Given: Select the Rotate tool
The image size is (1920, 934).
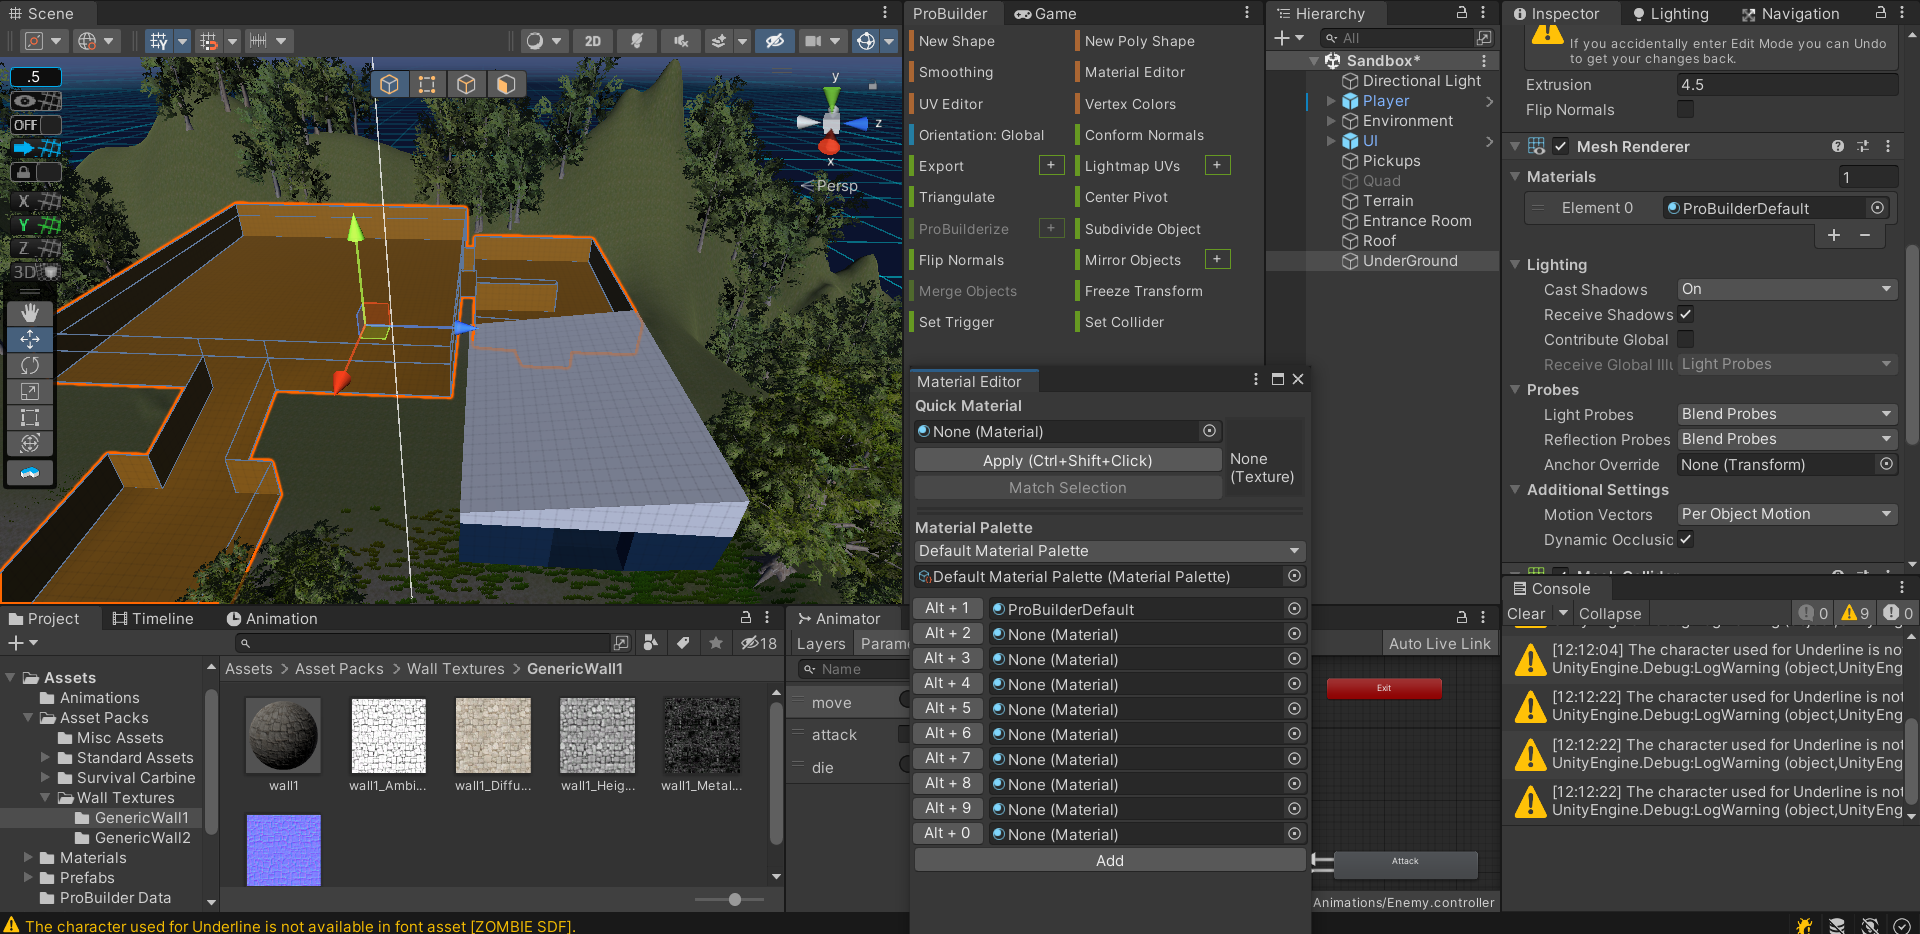Looking at the screenshot, I should click(x=30, y=365).
